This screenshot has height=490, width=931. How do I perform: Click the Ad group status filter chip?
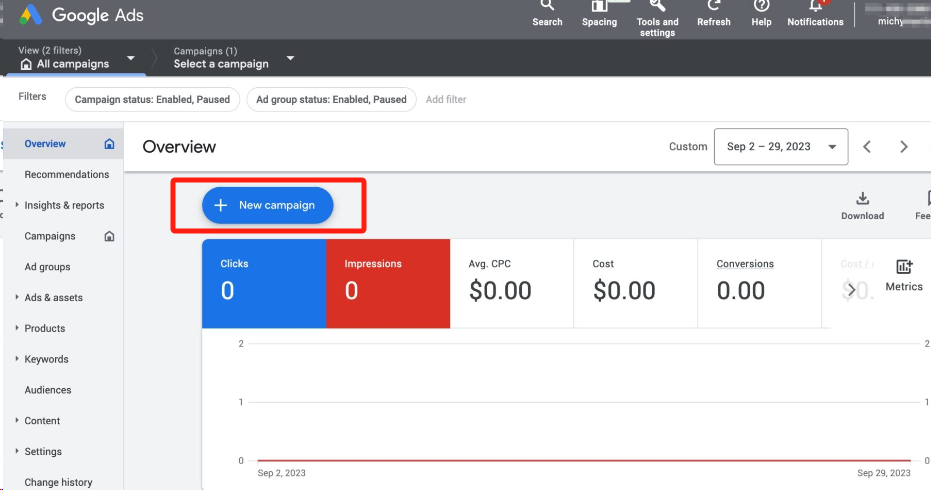pos(331,100)
